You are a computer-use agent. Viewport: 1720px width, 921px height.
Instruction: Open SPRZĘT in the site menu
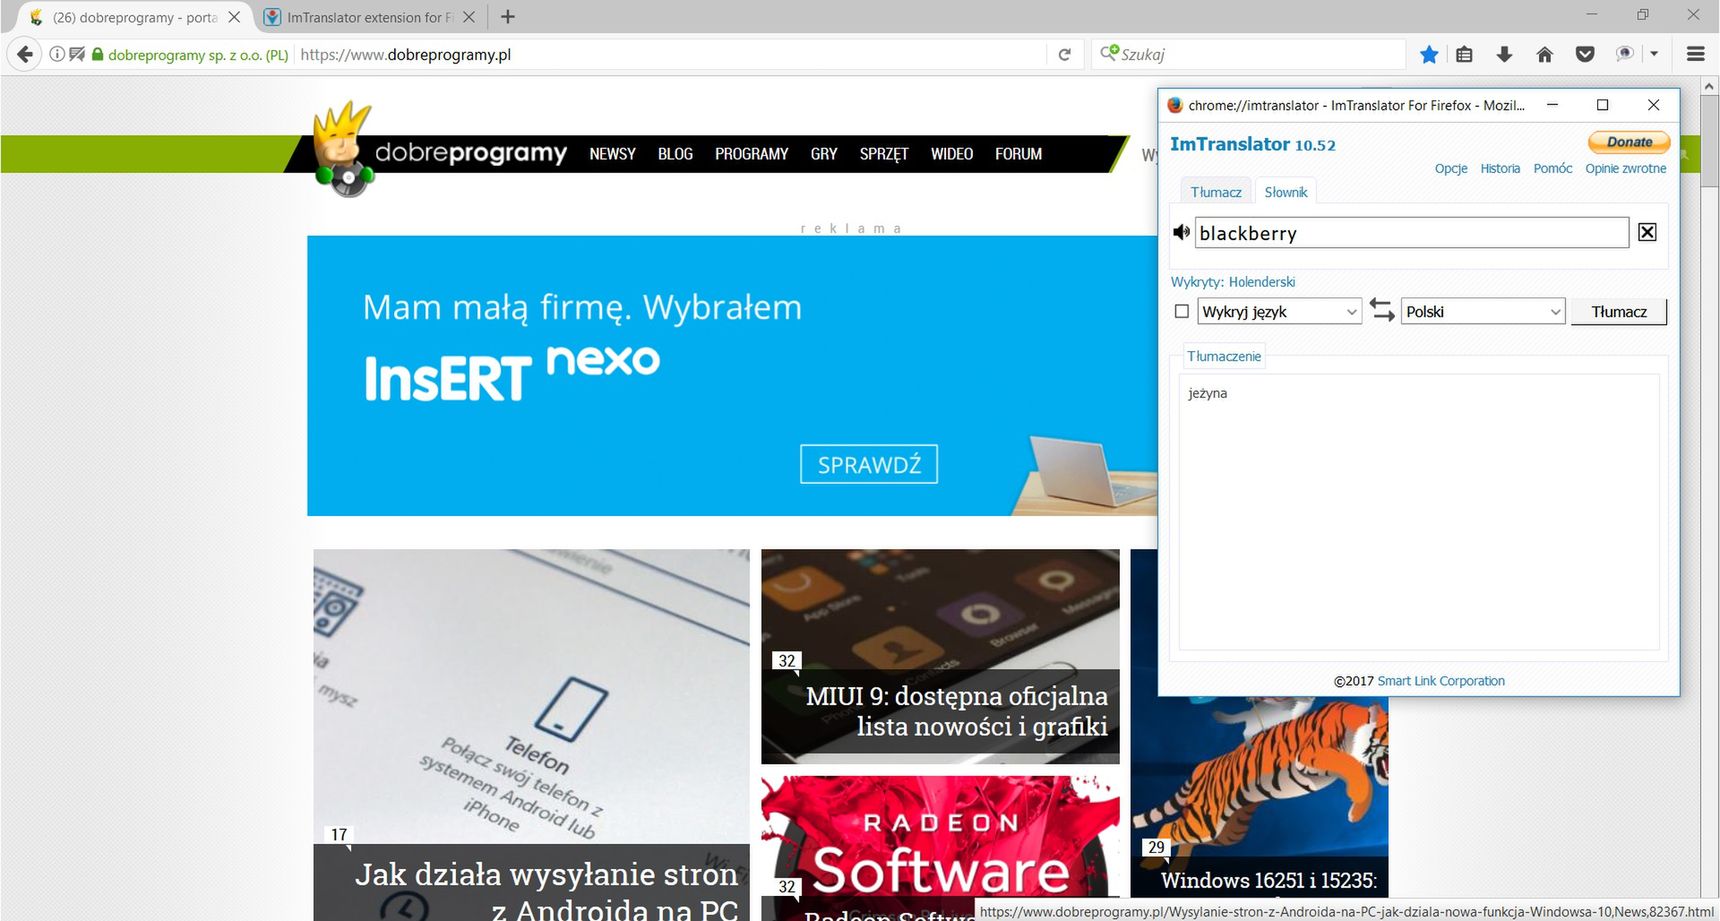[x=884, y=154]
